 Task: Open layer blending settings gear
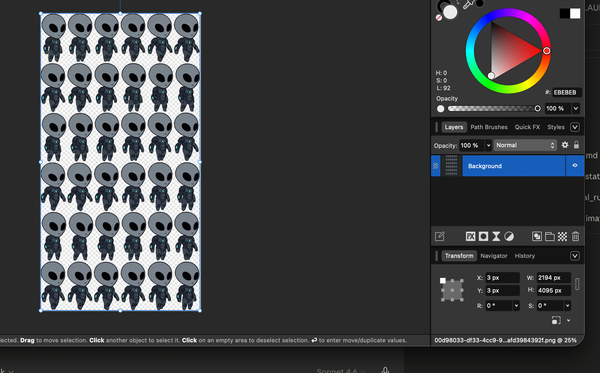point(565,145)
